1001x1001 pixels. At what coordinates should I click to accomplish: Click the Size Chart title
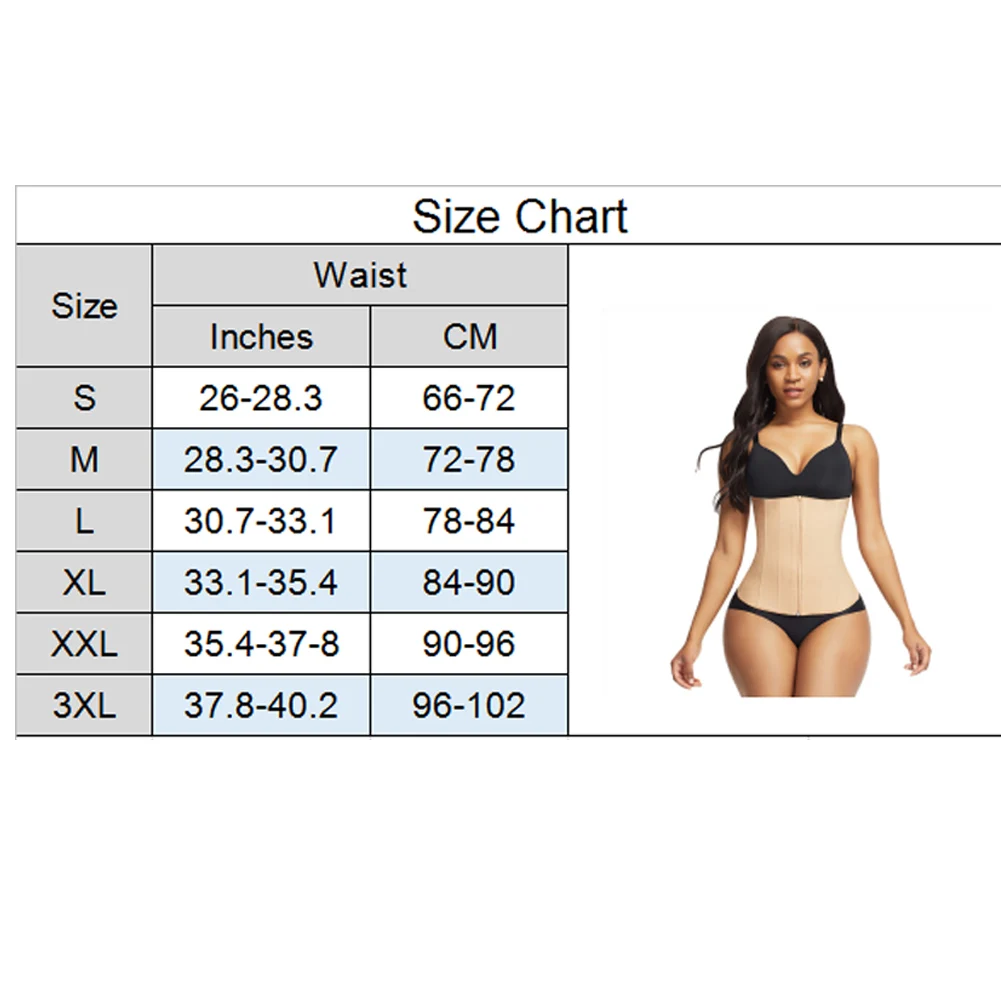coord(520,216)
